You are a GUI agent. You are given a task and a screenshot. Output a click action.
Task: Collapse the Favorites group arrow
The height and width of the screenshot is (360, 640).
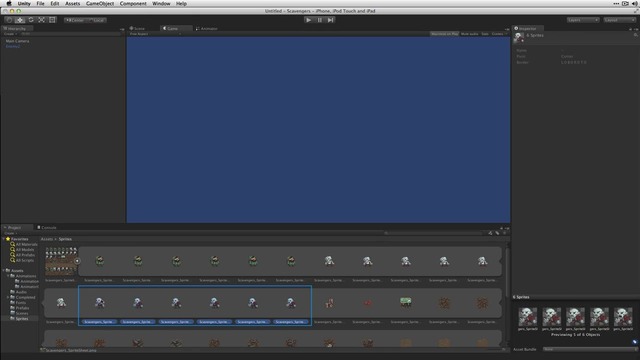pyautogui.click(x=4, y=239)
